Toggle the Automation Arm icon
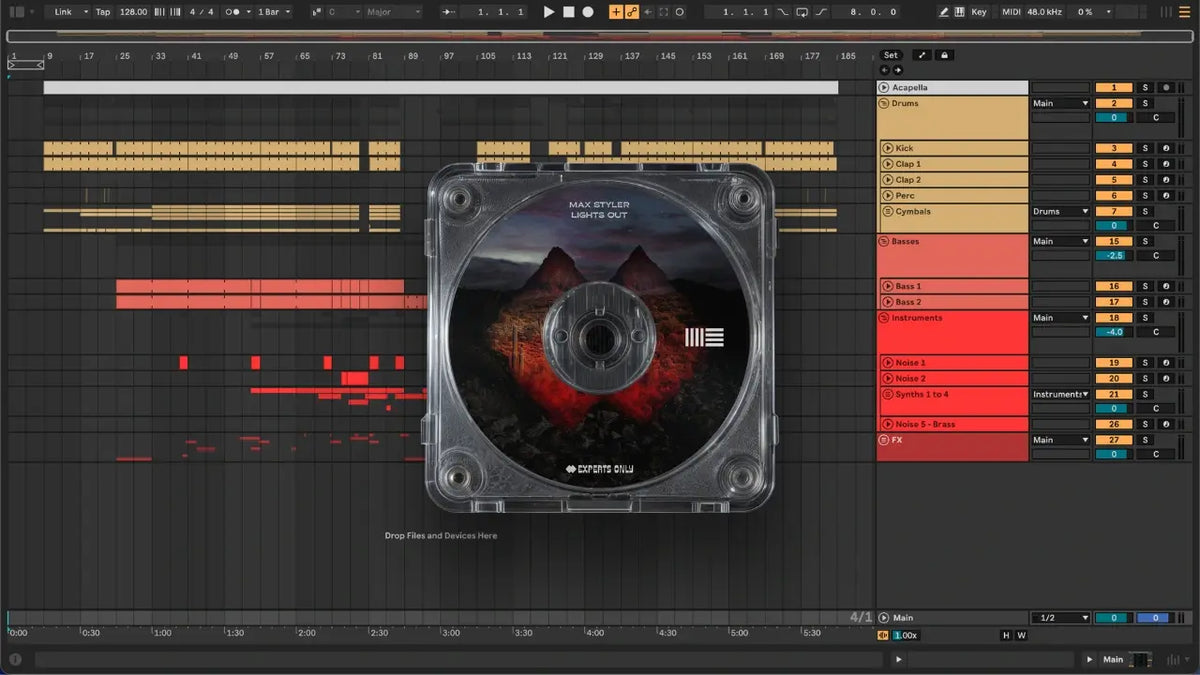Image resolution: width=1200 pixels, height=675 pixels. [x=632, y=12]
